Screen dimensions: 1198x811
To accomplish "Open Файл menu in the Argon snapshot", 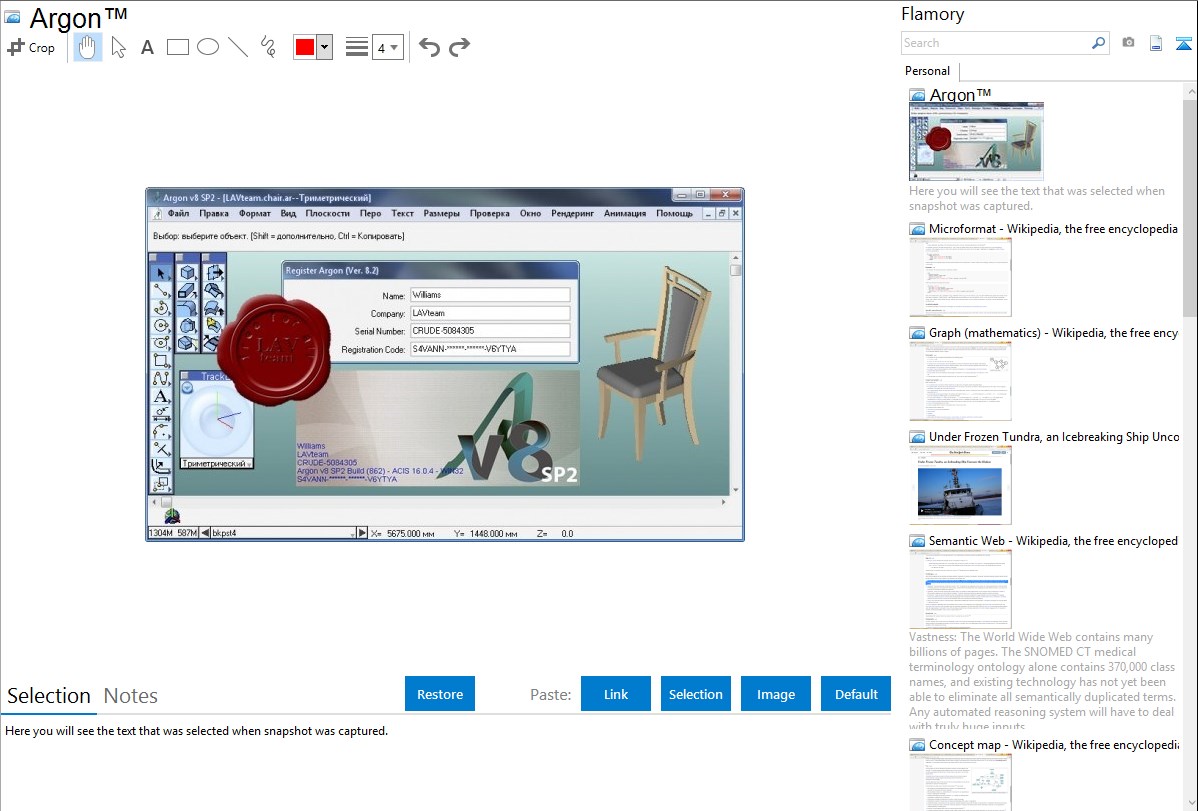I will (178, 213).
